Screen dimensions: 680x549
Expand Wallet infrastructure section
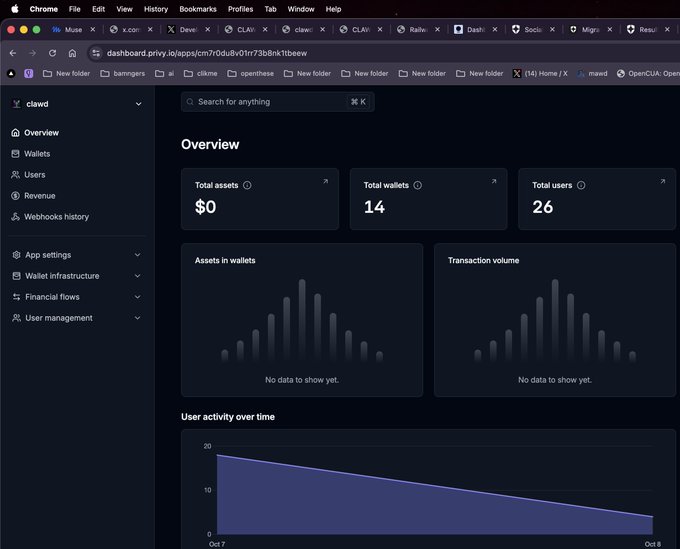(77, 276)
